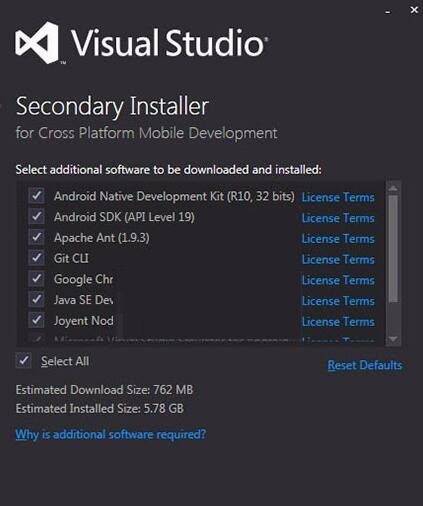Click the software list scroll down arrow
Image resolution: width=423 pixels, height=506 pixels.
coord(393,339)
